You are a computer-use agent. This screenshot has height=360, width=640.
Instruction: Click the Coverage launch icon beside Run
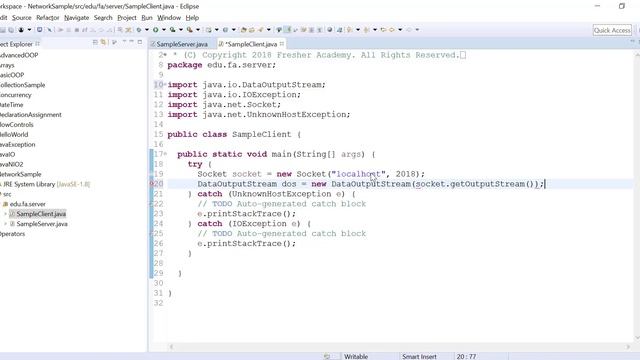tap(173, 30)
